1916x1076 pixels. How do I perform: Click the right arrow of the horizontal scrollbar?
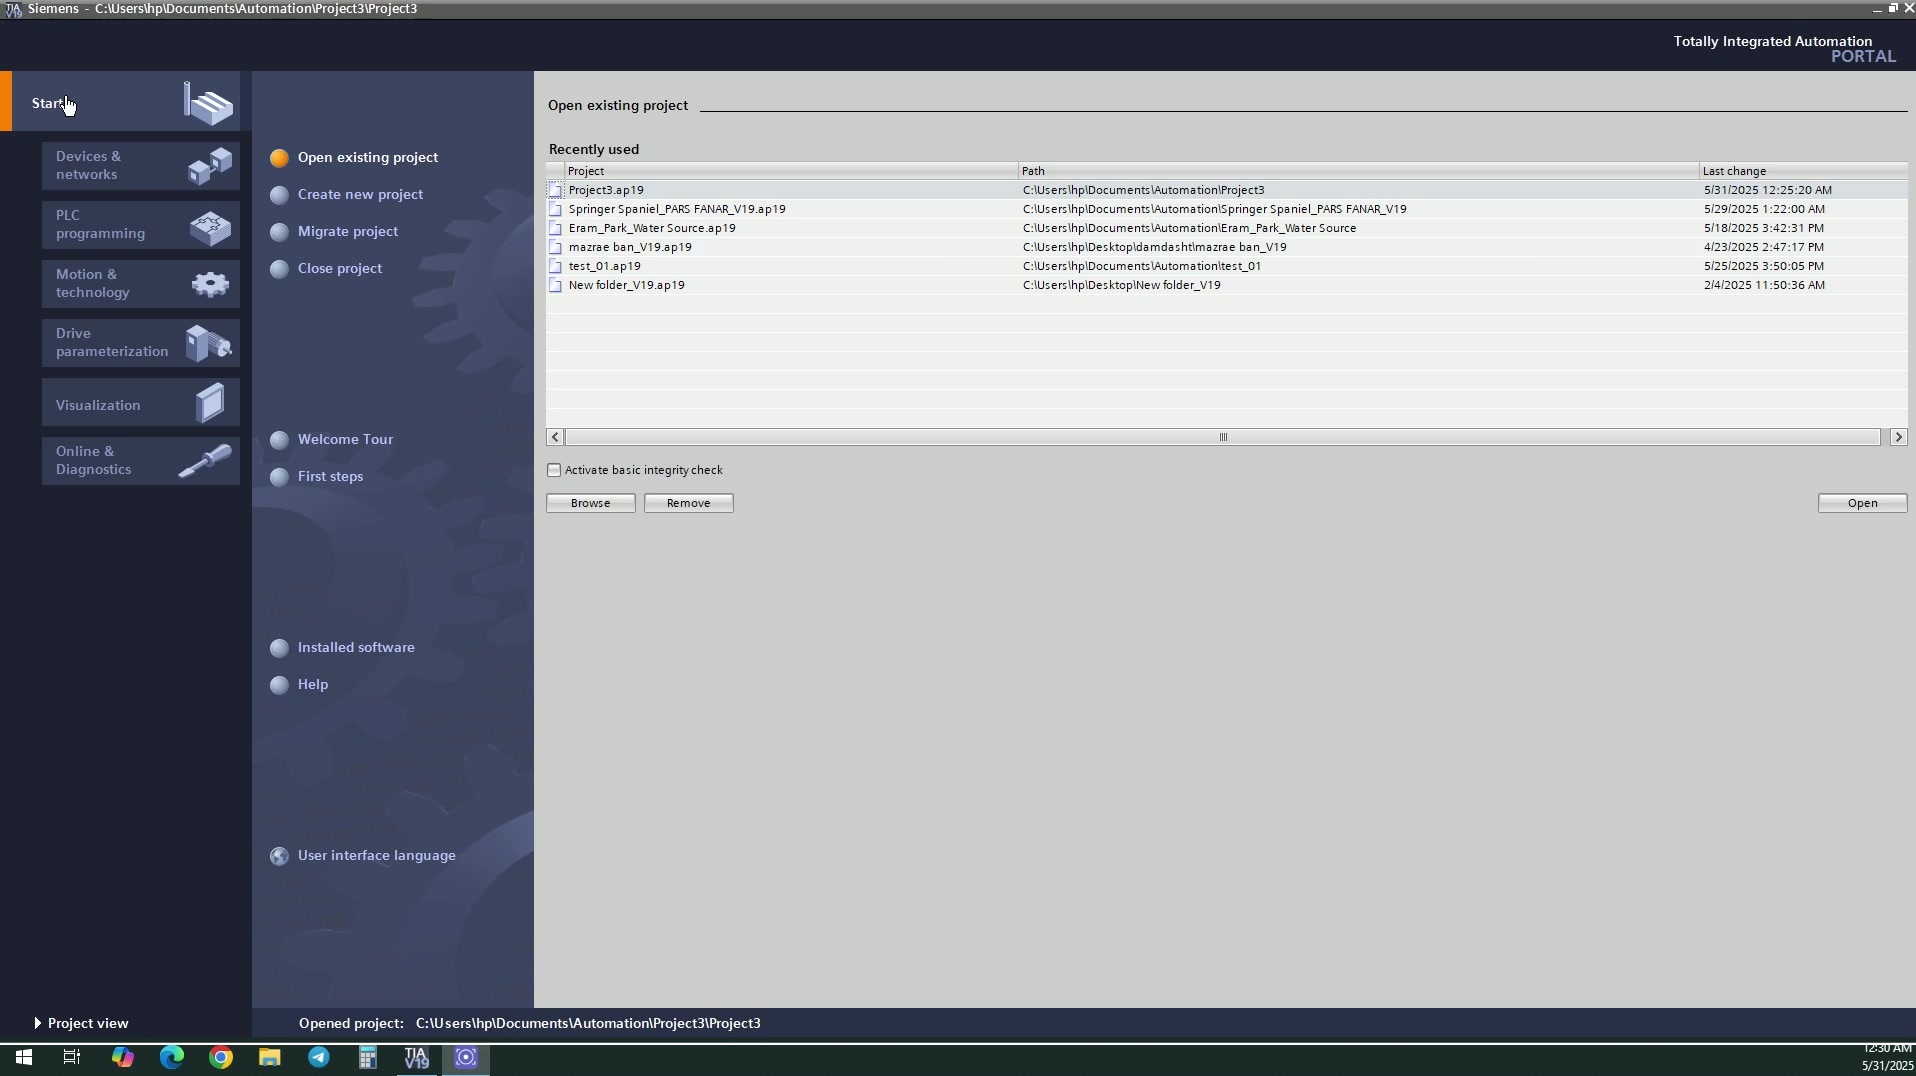click(x=1898, y=437)
